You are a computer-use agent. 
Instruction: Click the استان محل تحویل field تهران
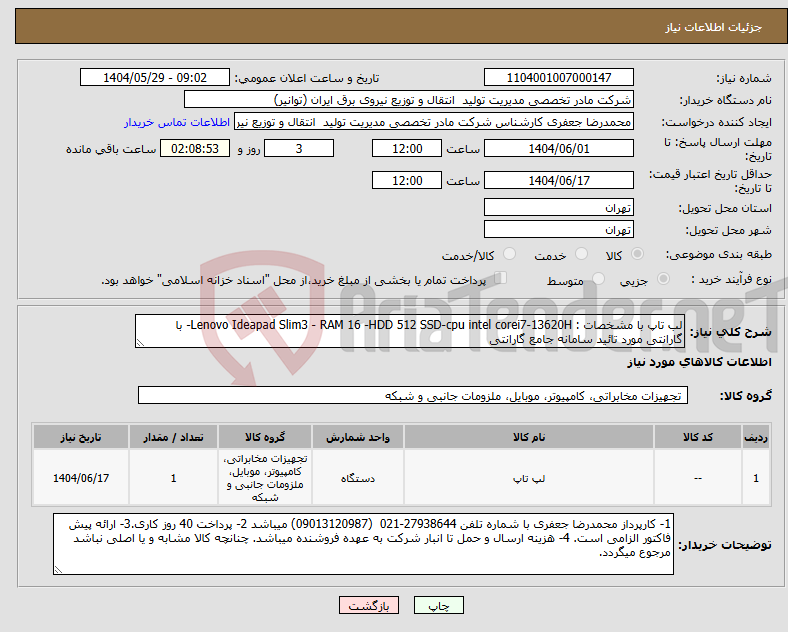pos(559,207)
